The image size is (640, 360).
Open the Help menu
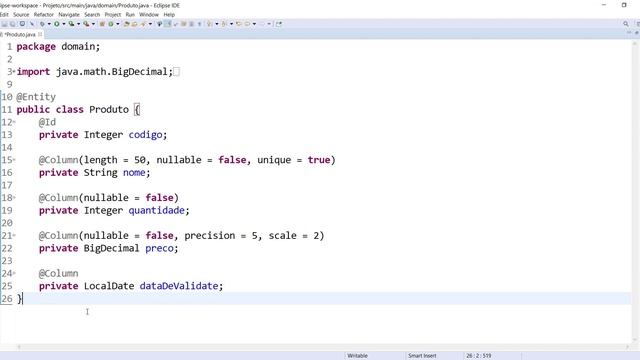(169, 14)
